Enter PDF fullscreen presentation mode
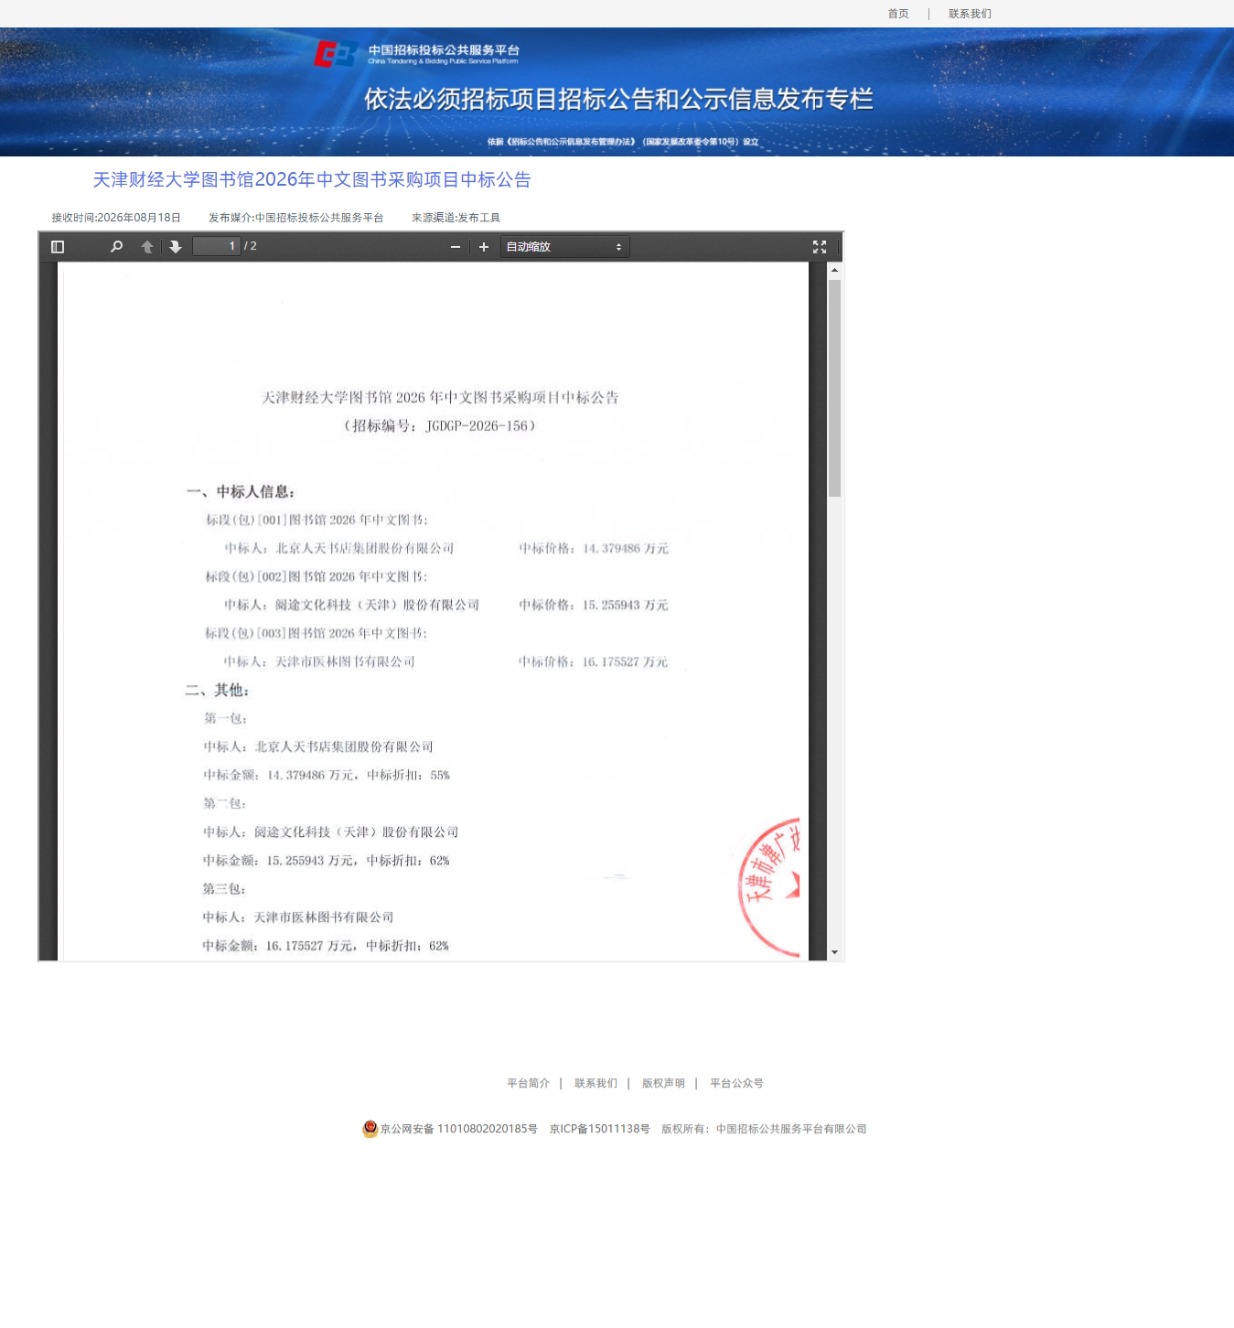 pos(819,247)
